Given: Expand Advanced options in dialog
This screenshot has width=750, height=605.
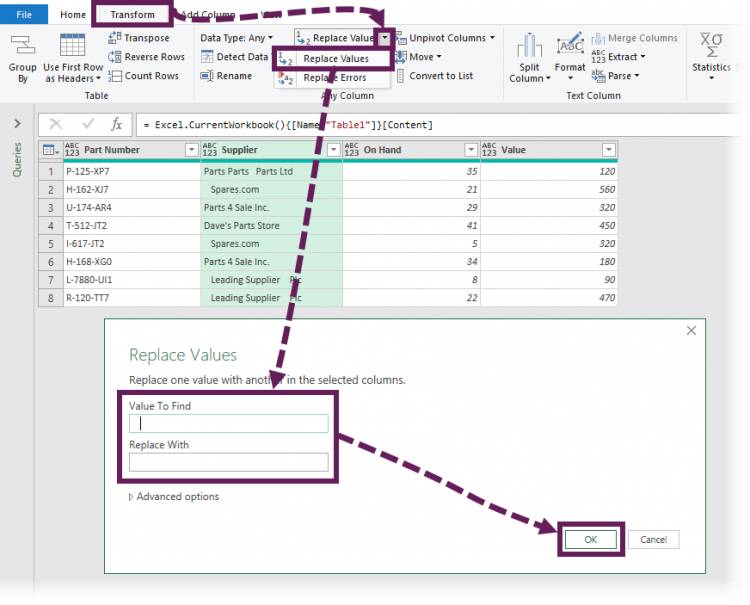Looking at the screenshot, I should coord(174,497).
